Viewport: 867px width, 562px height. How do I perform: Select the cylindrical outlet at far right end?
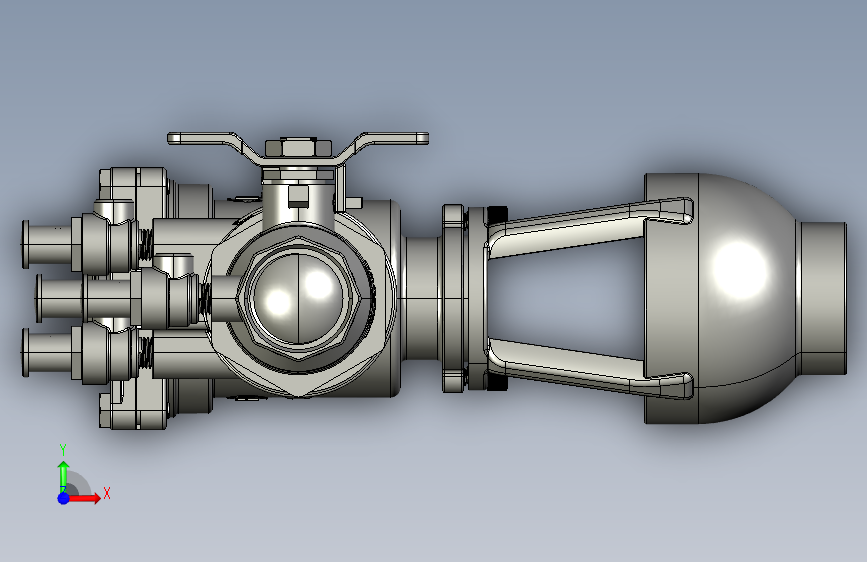[822, 299]
